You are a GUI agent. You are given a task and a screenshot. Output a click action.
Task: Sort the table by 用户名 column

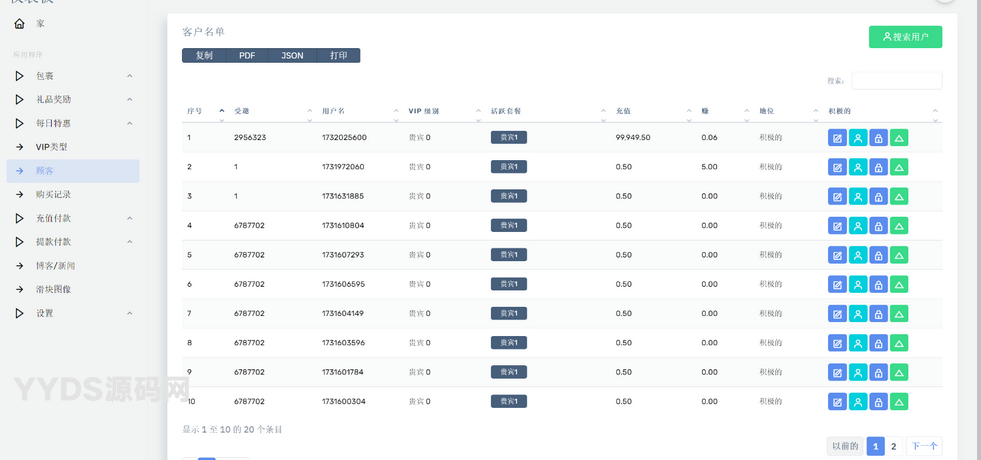point(360,111)
